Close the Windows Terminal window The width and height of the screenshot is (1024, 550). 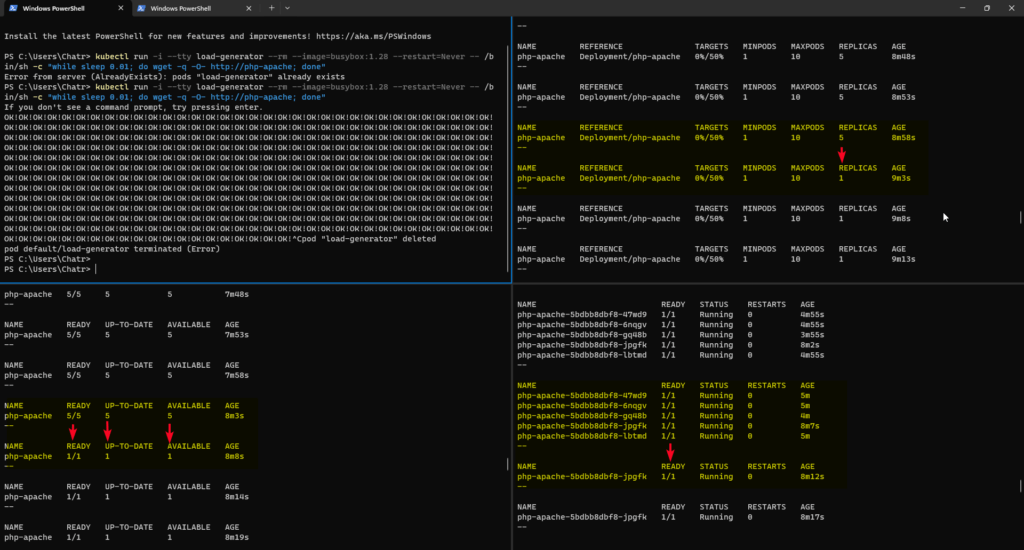coord(1012,8)
